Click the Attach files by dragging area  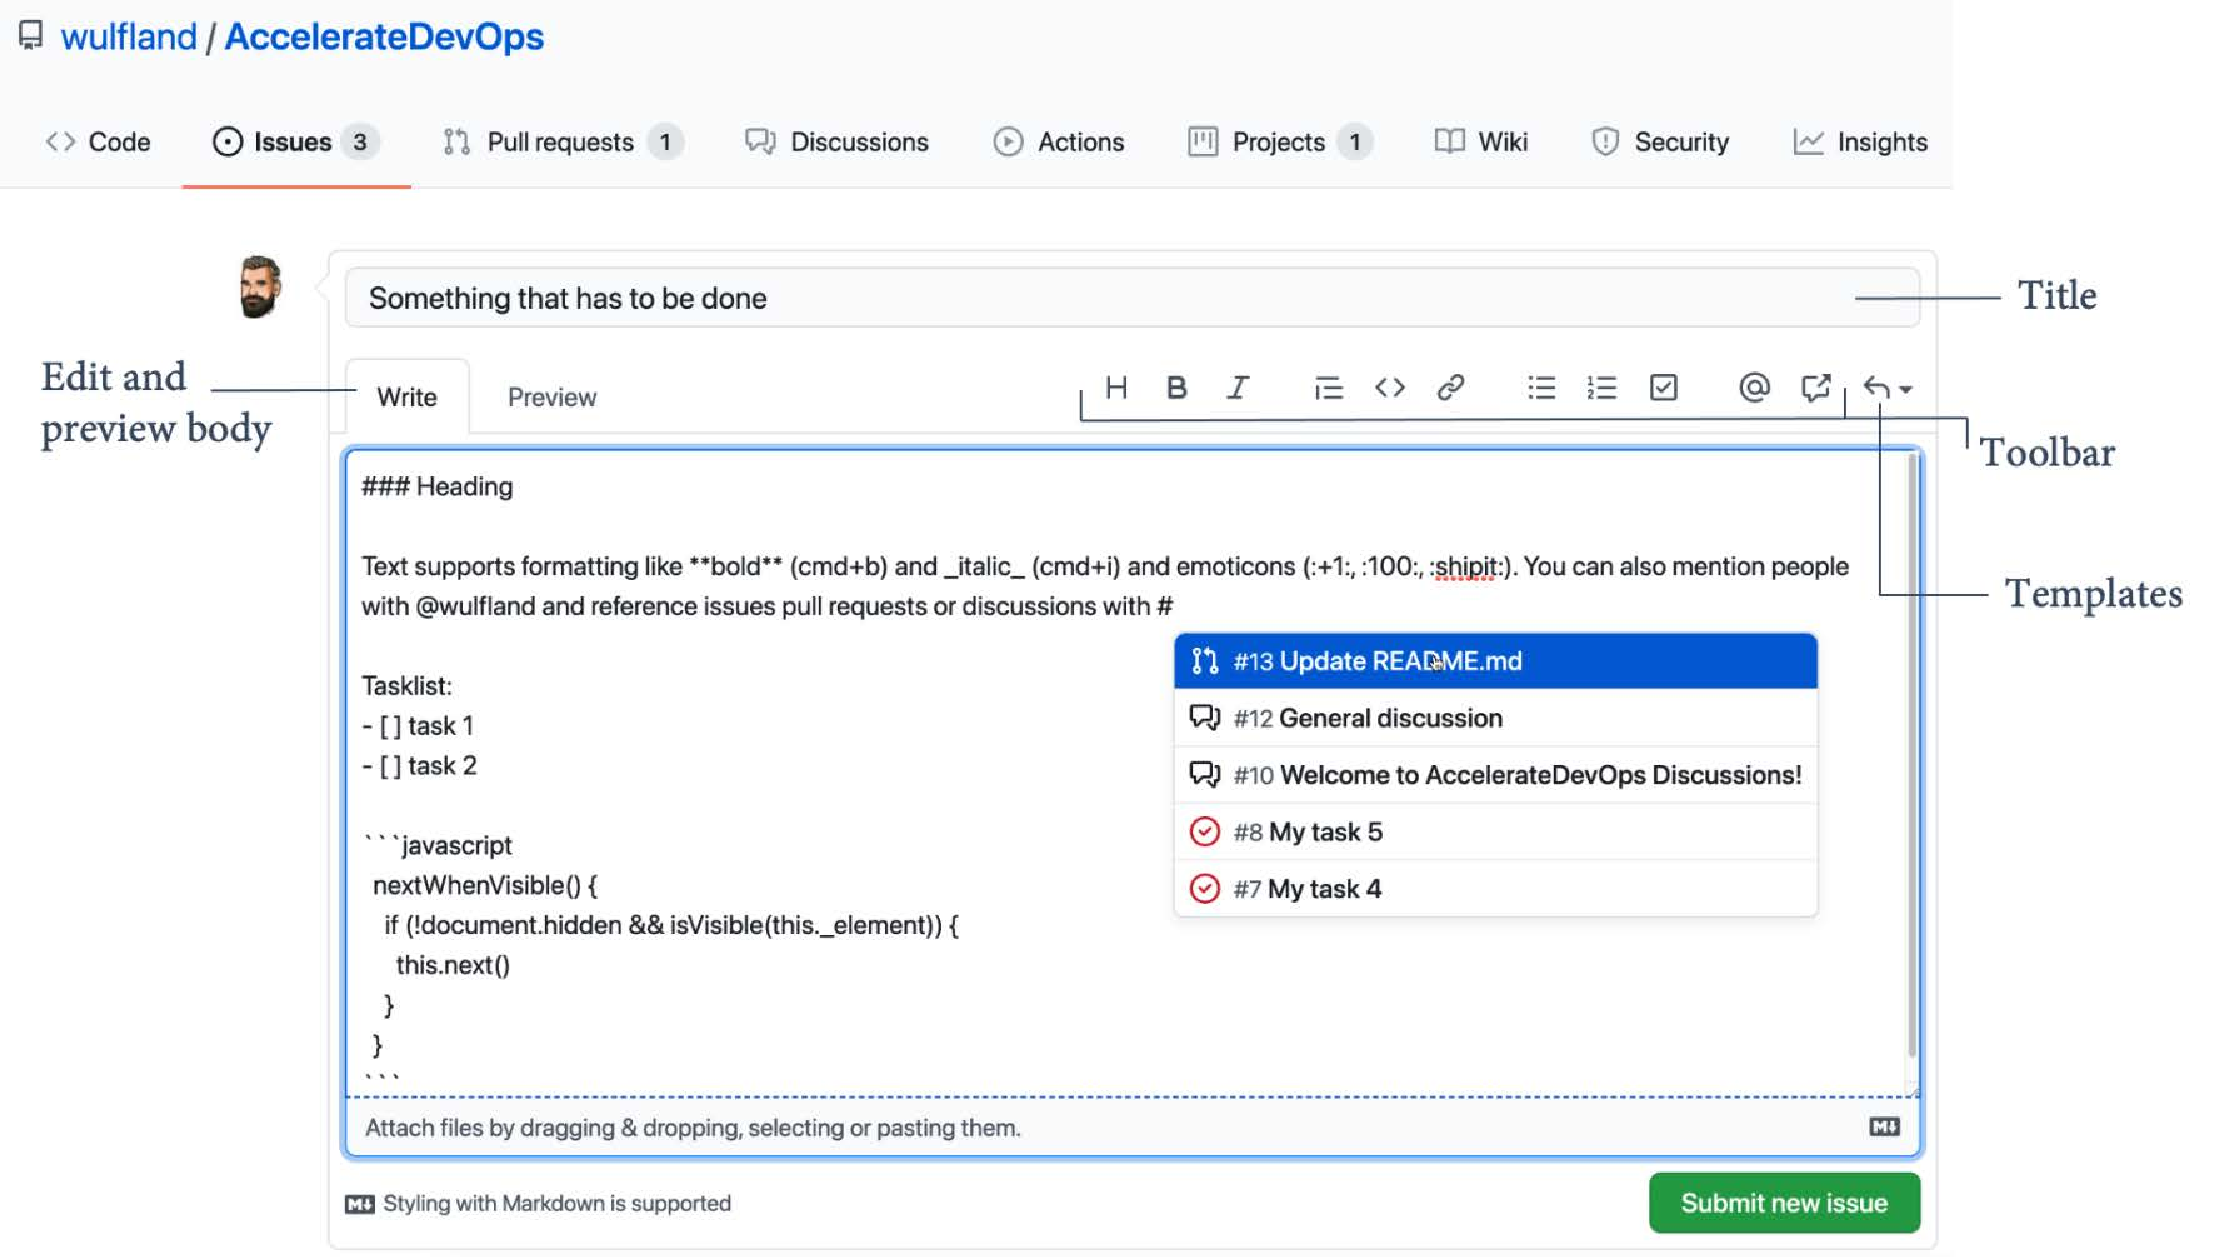tap(1132, 1127)
